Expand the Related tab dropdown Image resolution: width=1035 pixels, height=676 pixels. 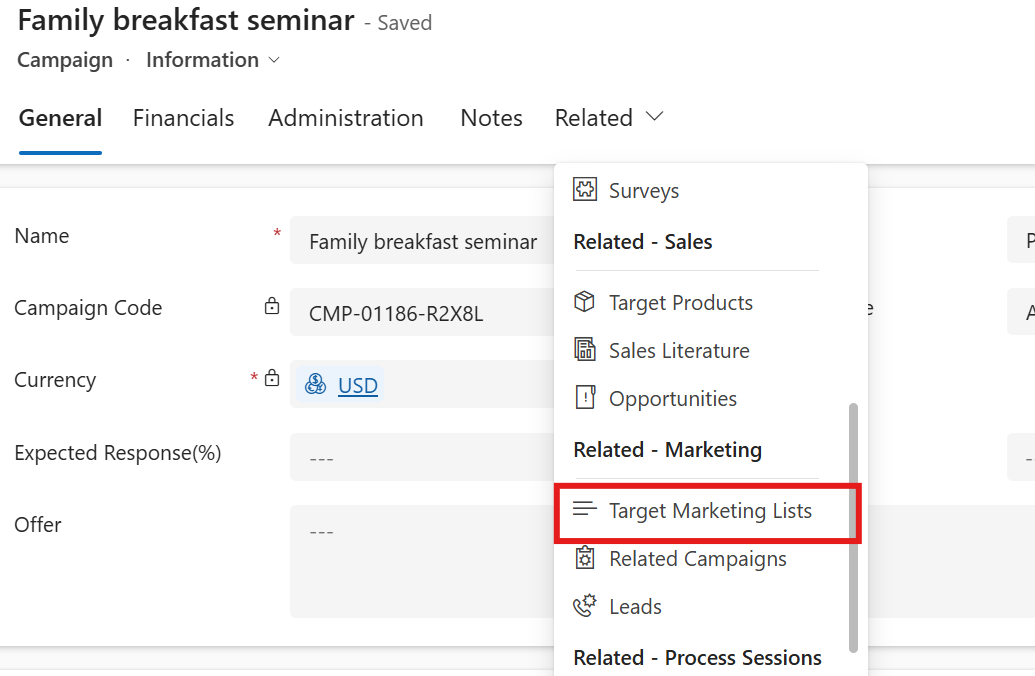[x=609, y=118]
